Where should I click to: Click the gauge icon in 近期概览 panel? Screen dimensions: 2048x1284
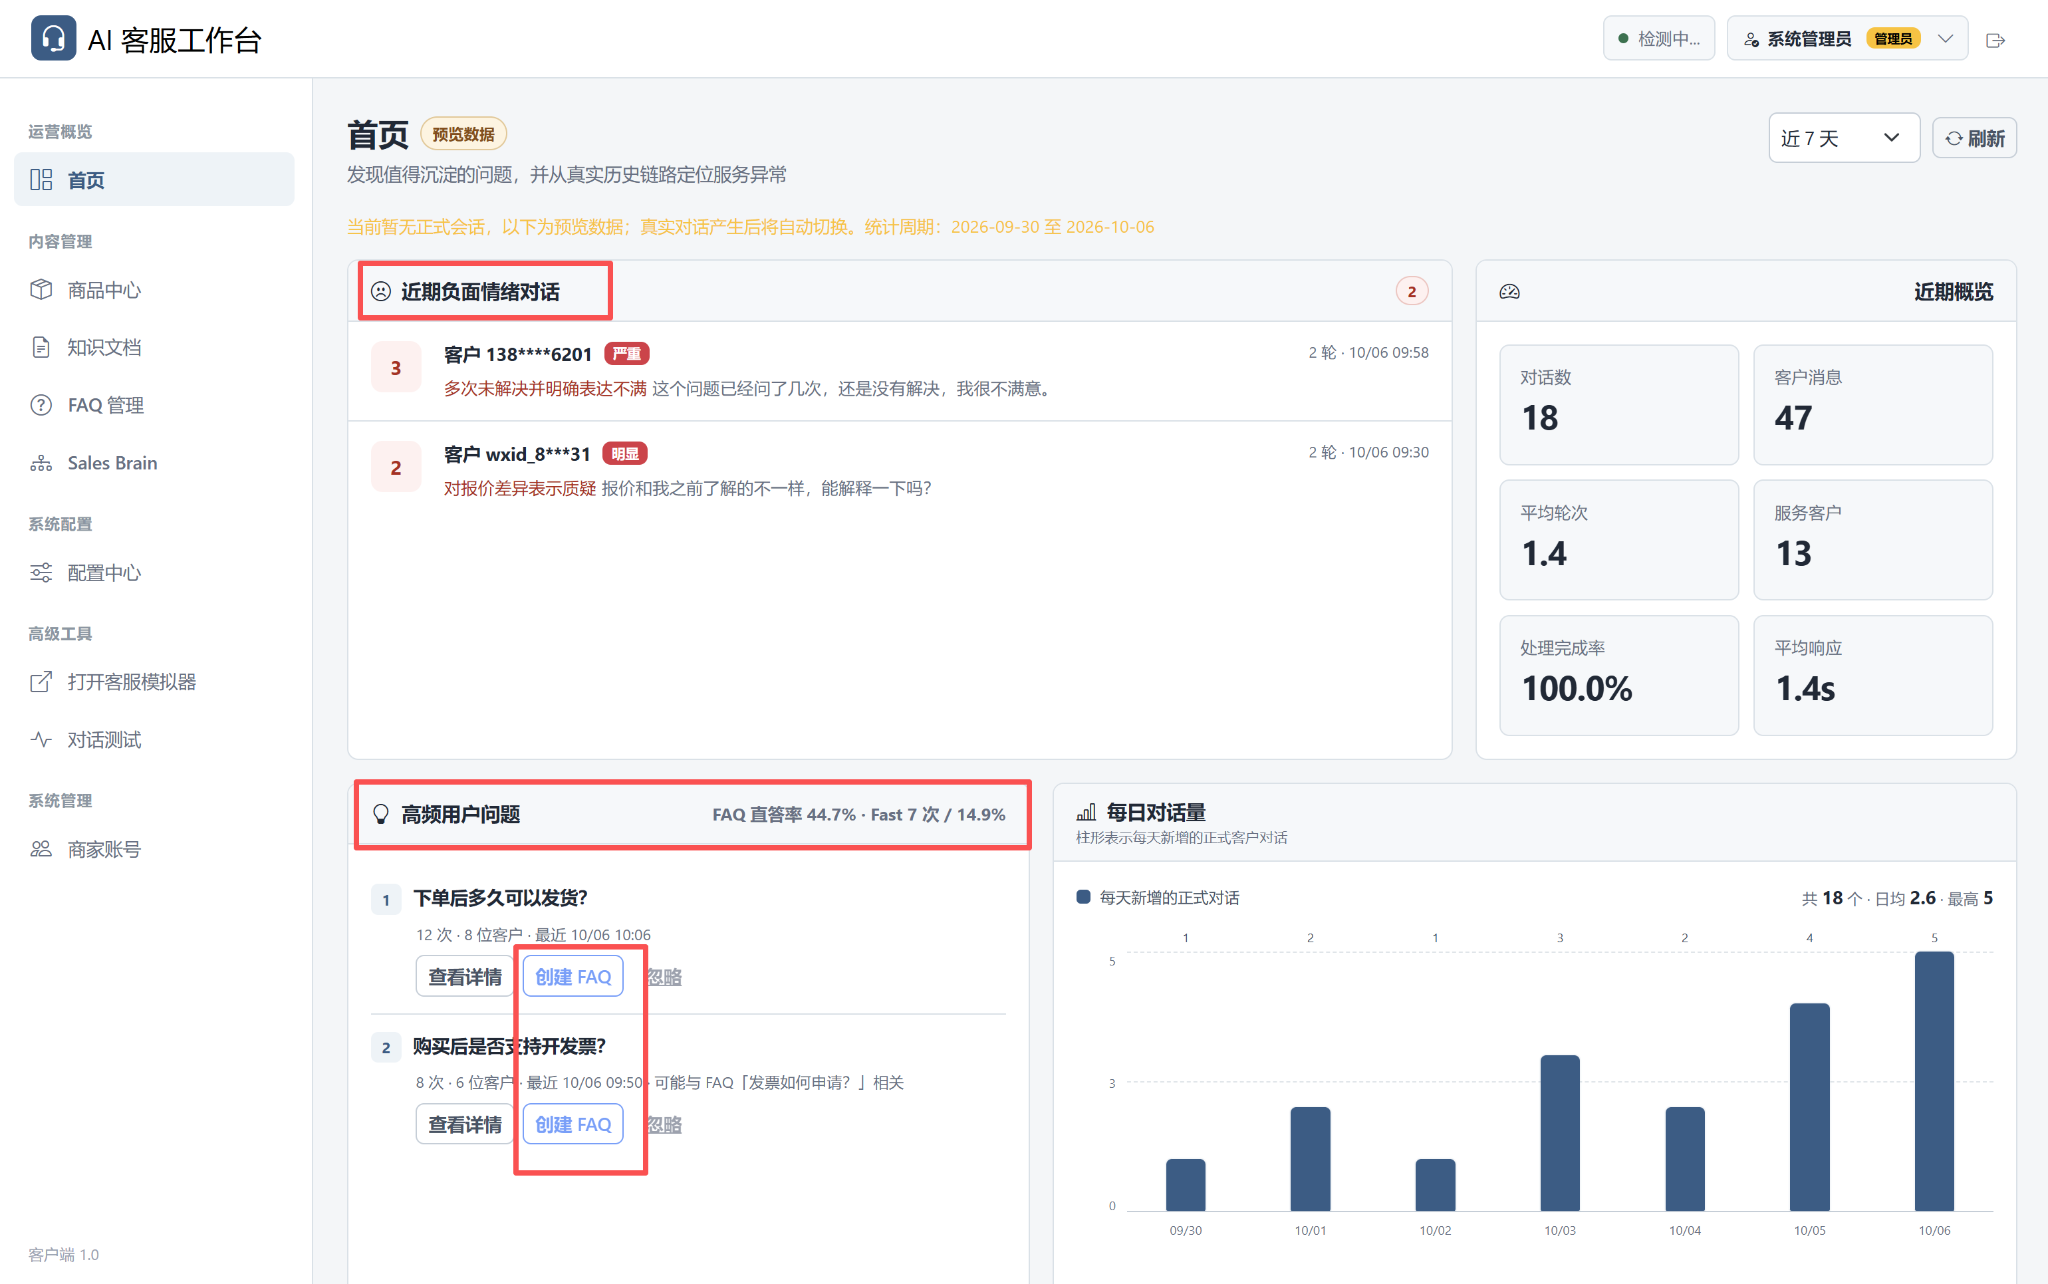1510,292
